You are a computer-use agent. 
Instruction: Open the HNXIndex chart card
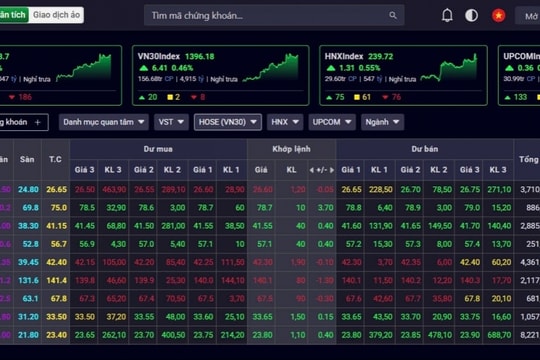tap(403, 75)
